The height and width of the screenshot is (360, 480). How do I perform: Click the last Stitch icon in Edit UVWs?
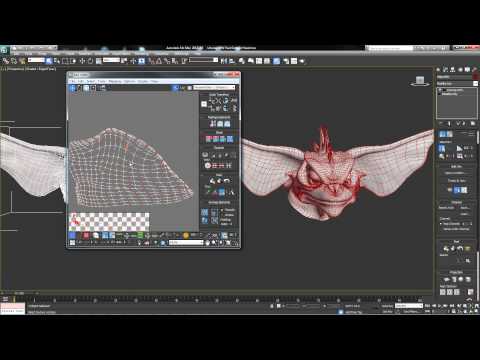(x=230, y=139)
